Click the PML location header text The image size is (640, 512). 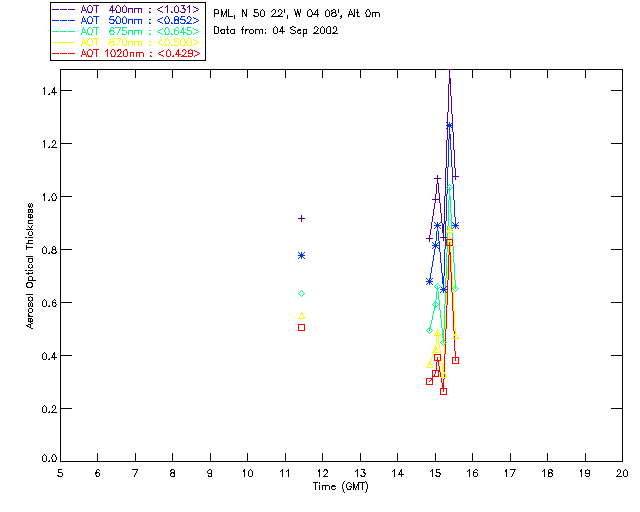297,14
